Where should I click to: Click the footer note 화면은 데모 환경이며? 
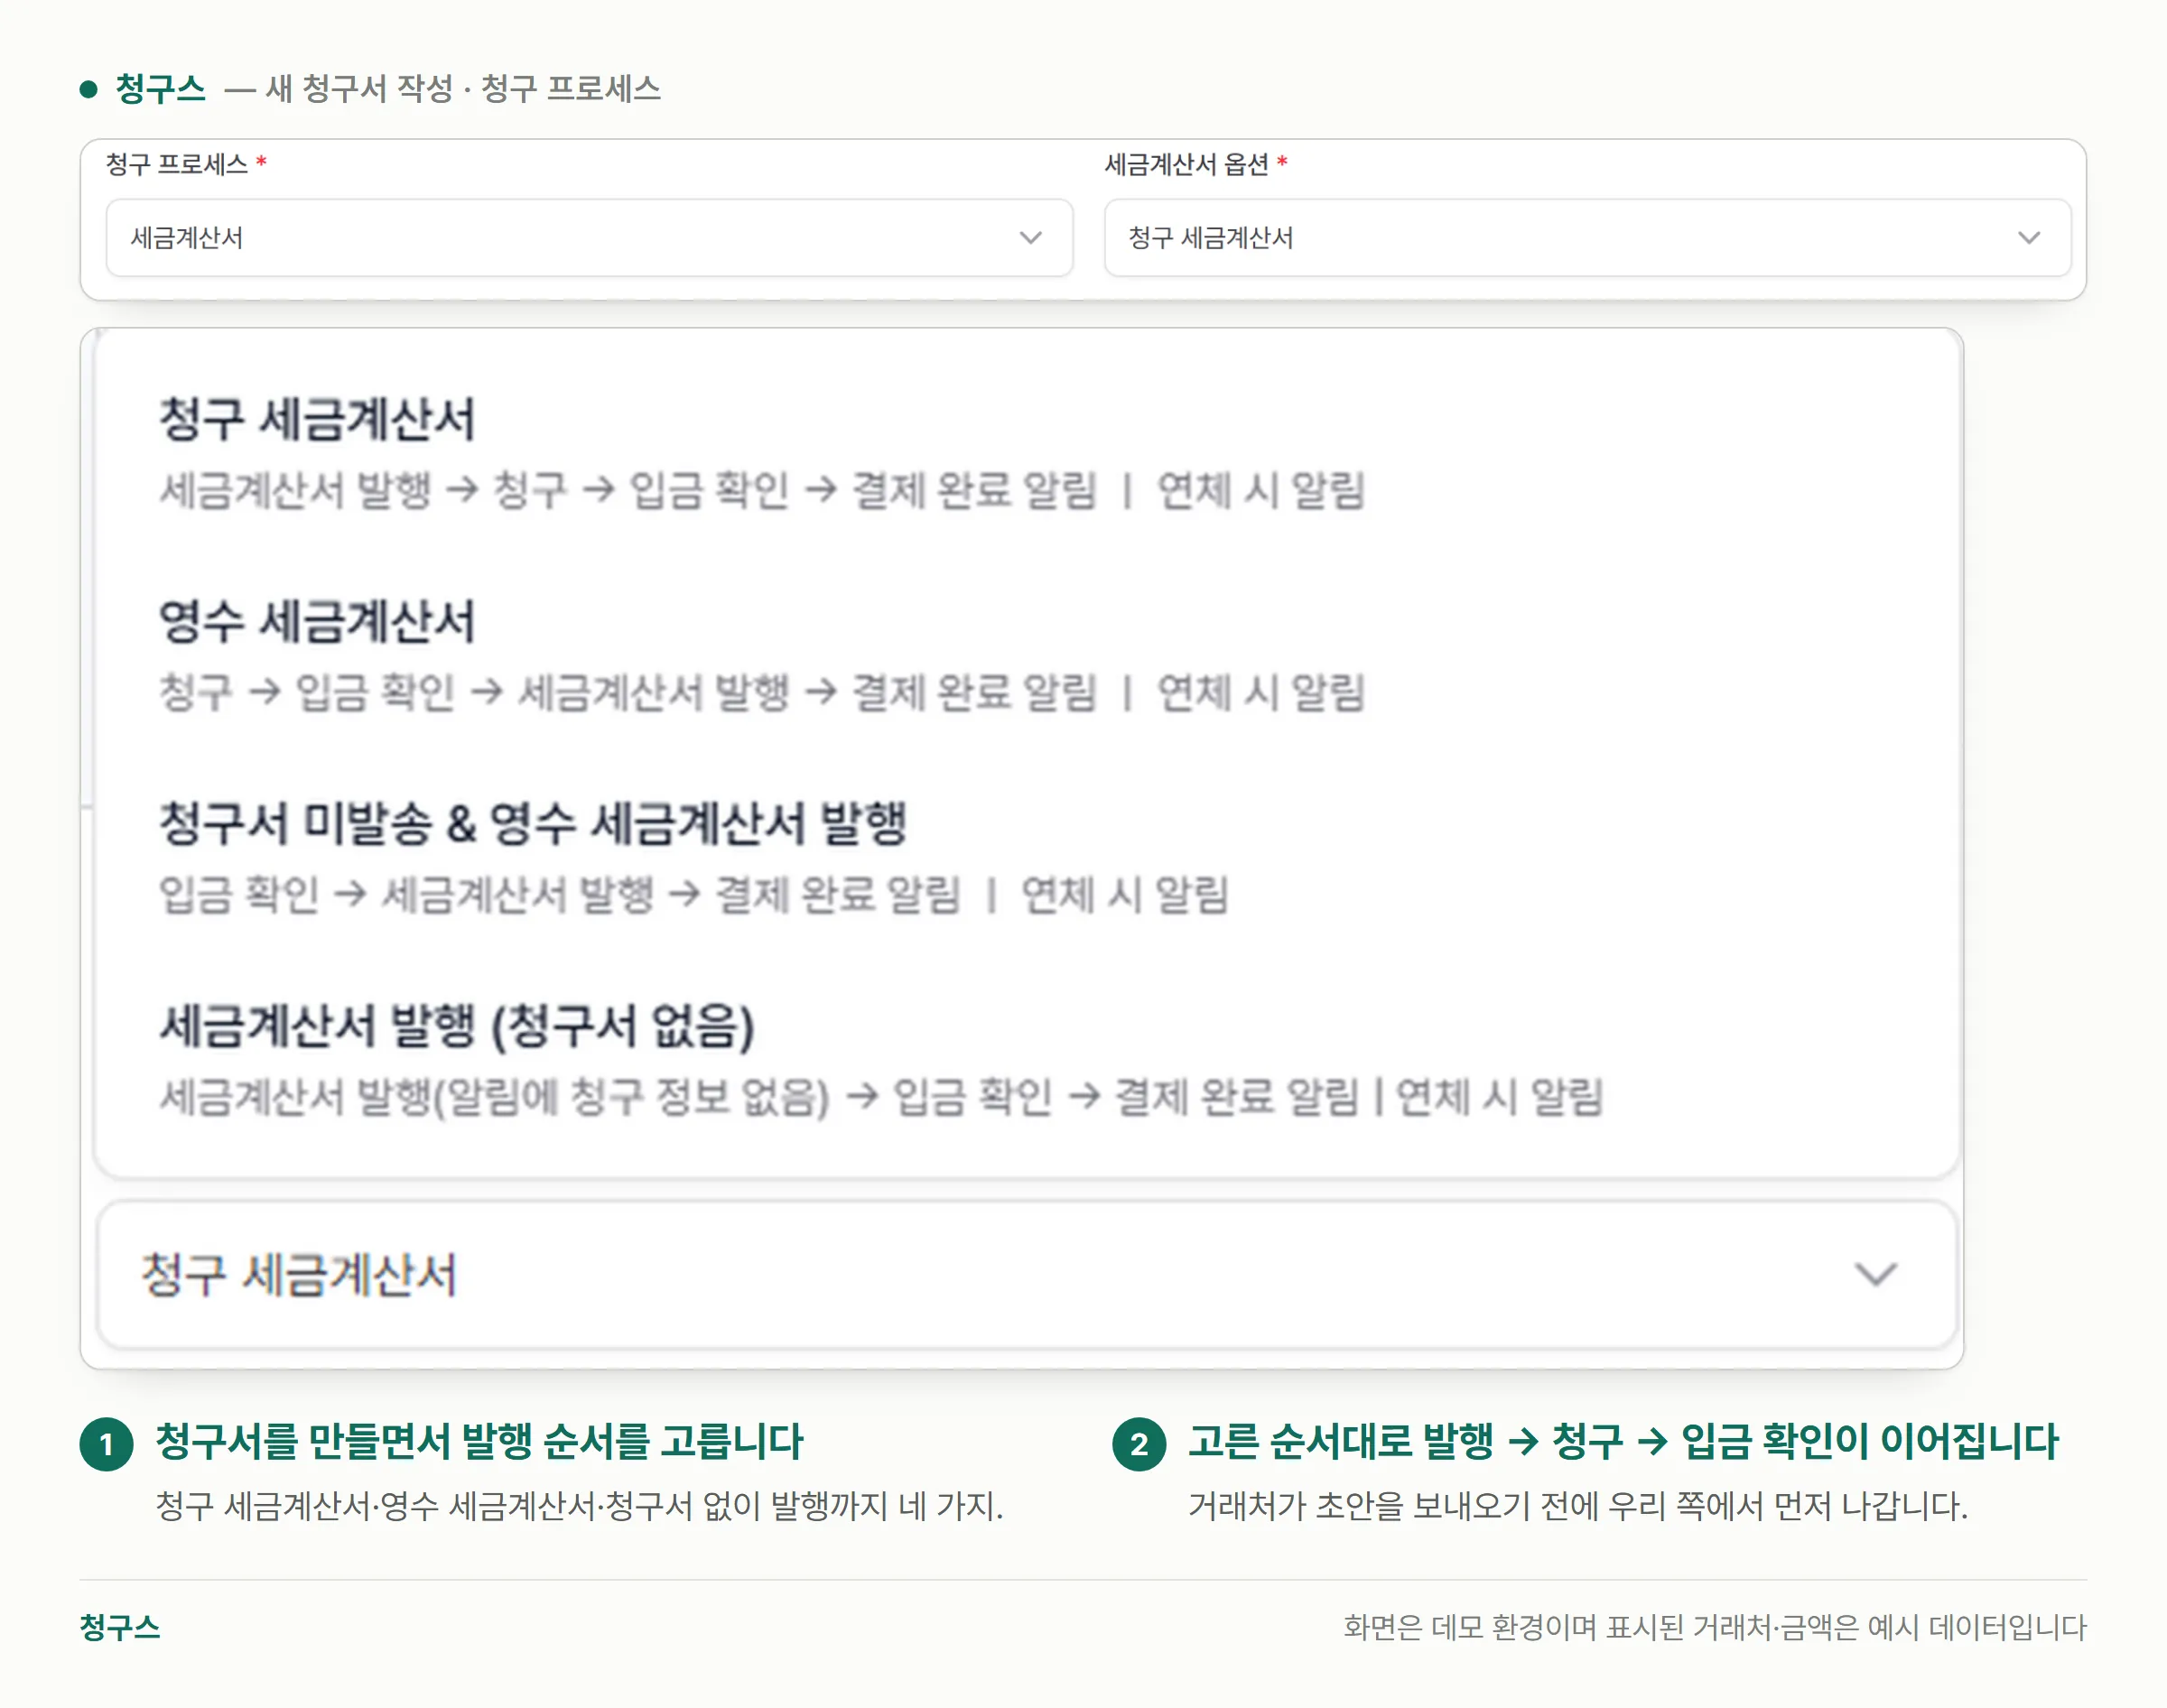1714,1627
